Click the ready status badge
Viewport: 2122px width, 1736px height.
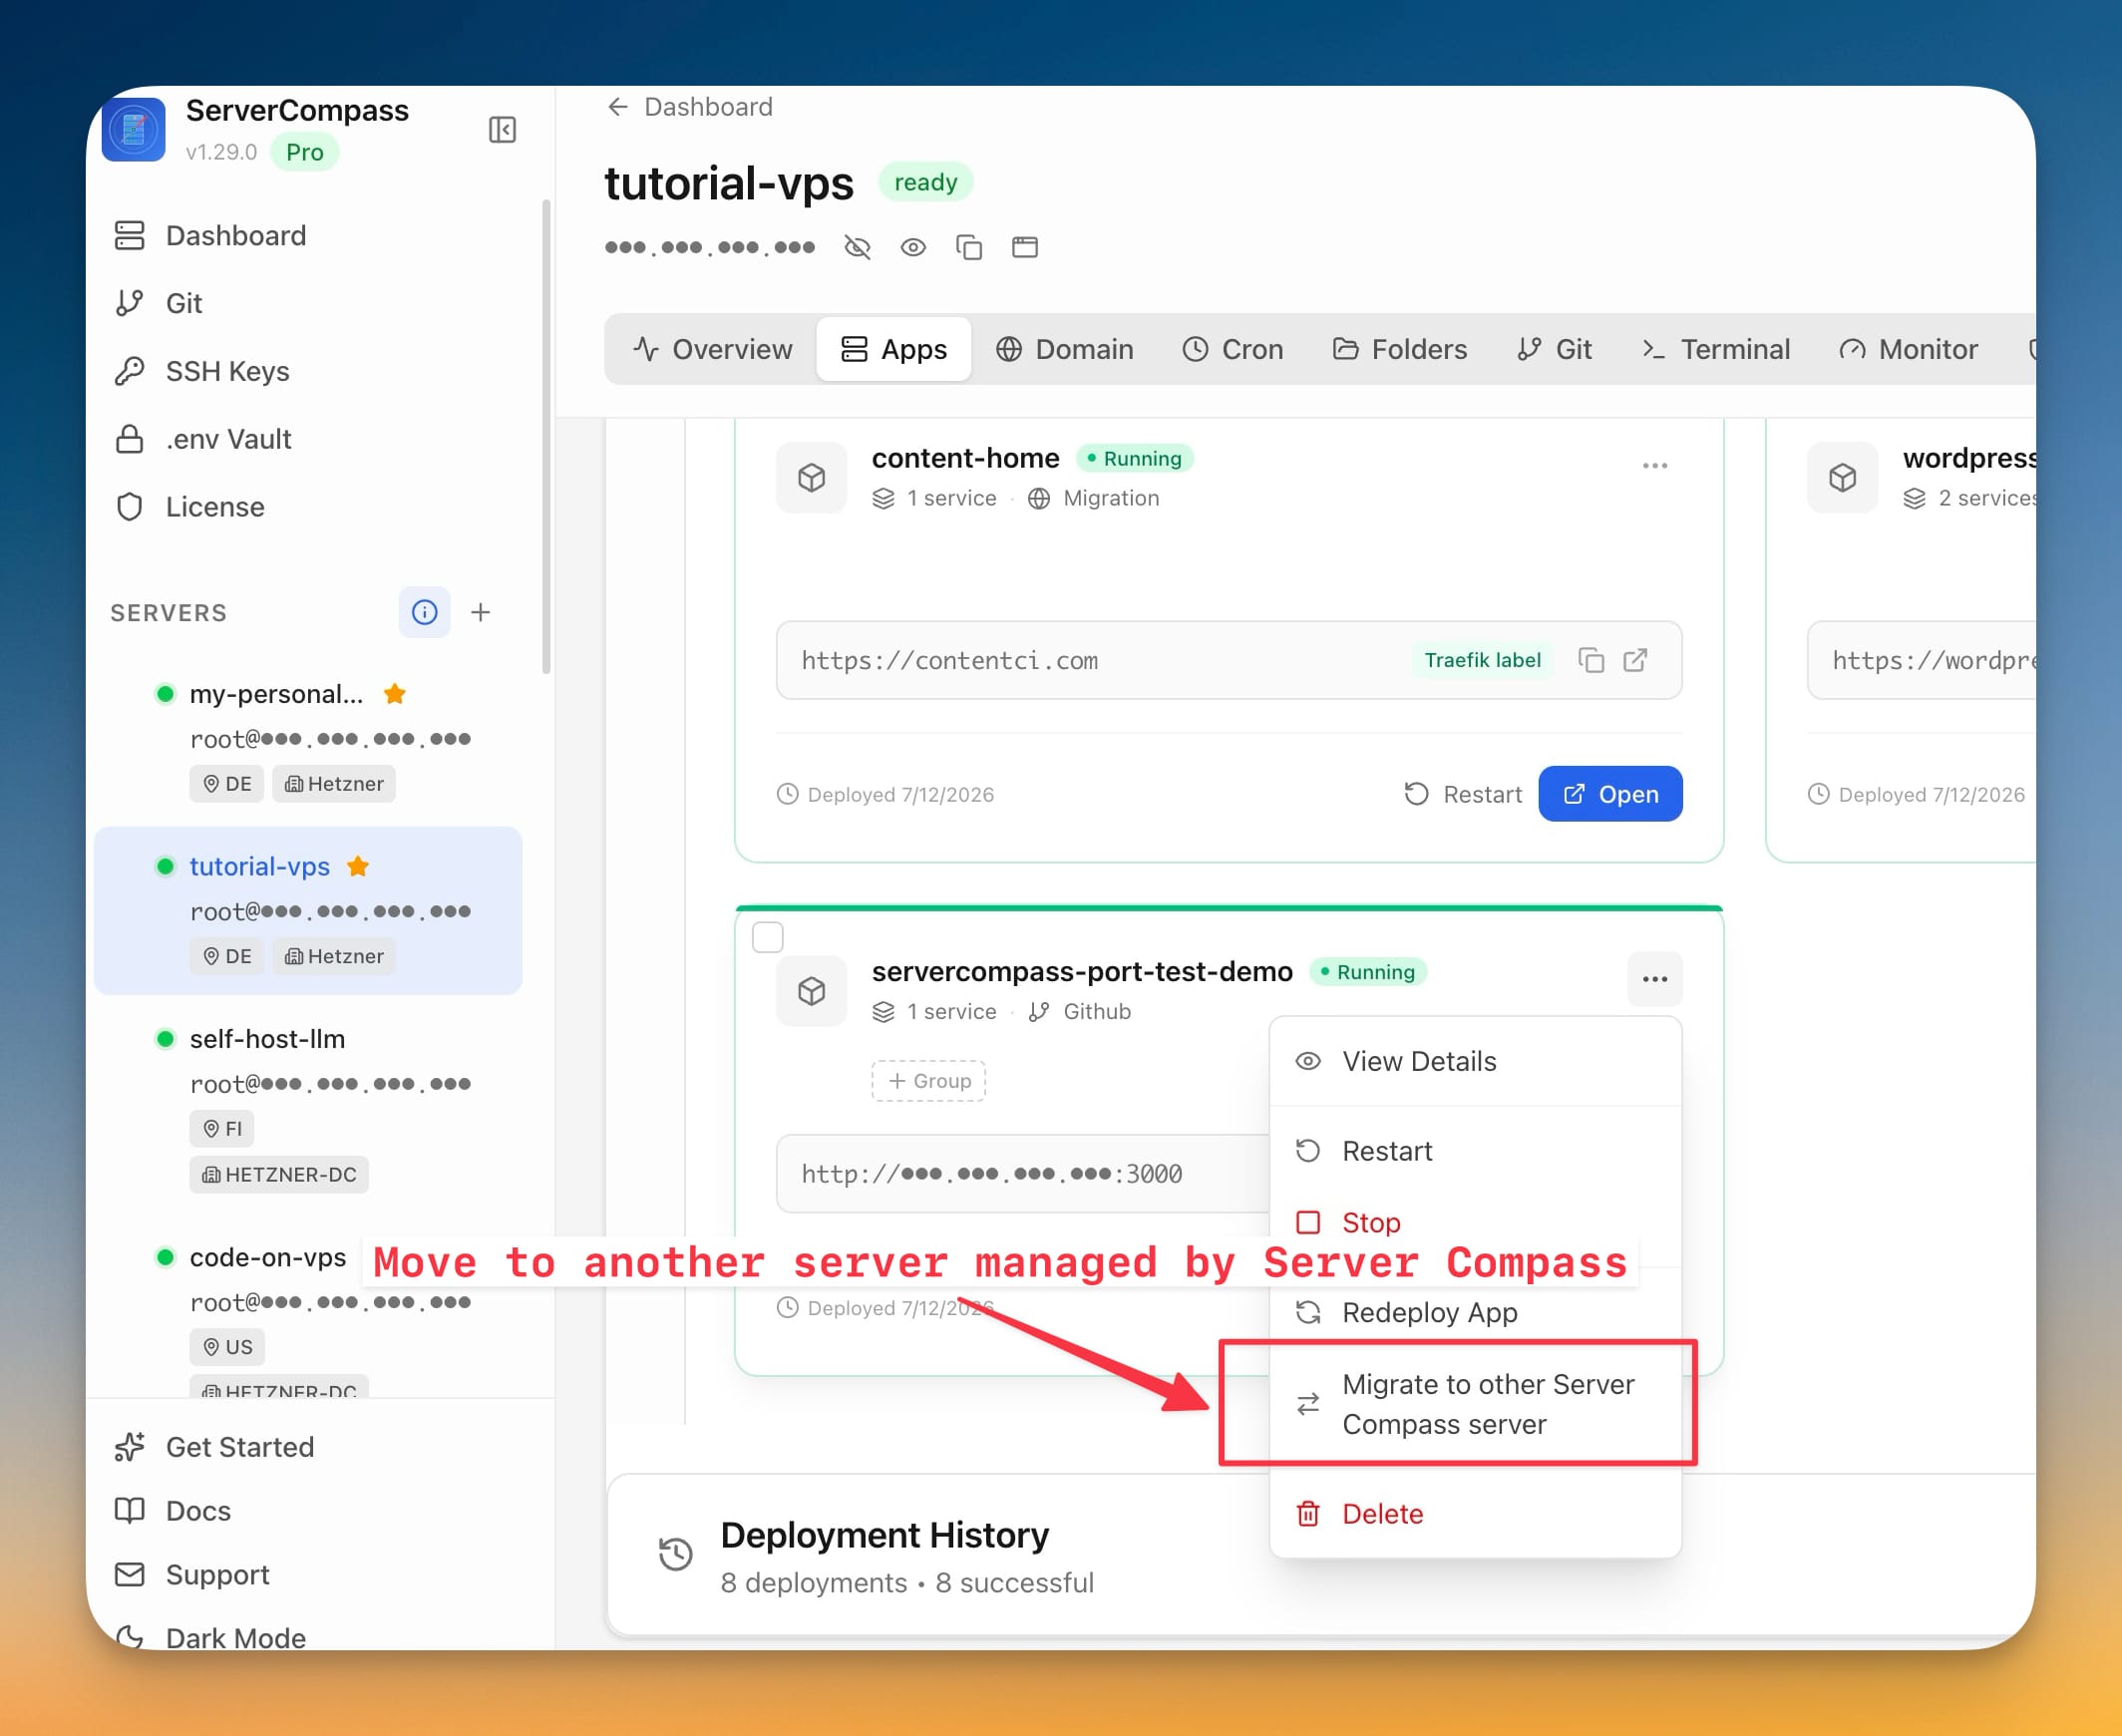click(x=926, y=183)
